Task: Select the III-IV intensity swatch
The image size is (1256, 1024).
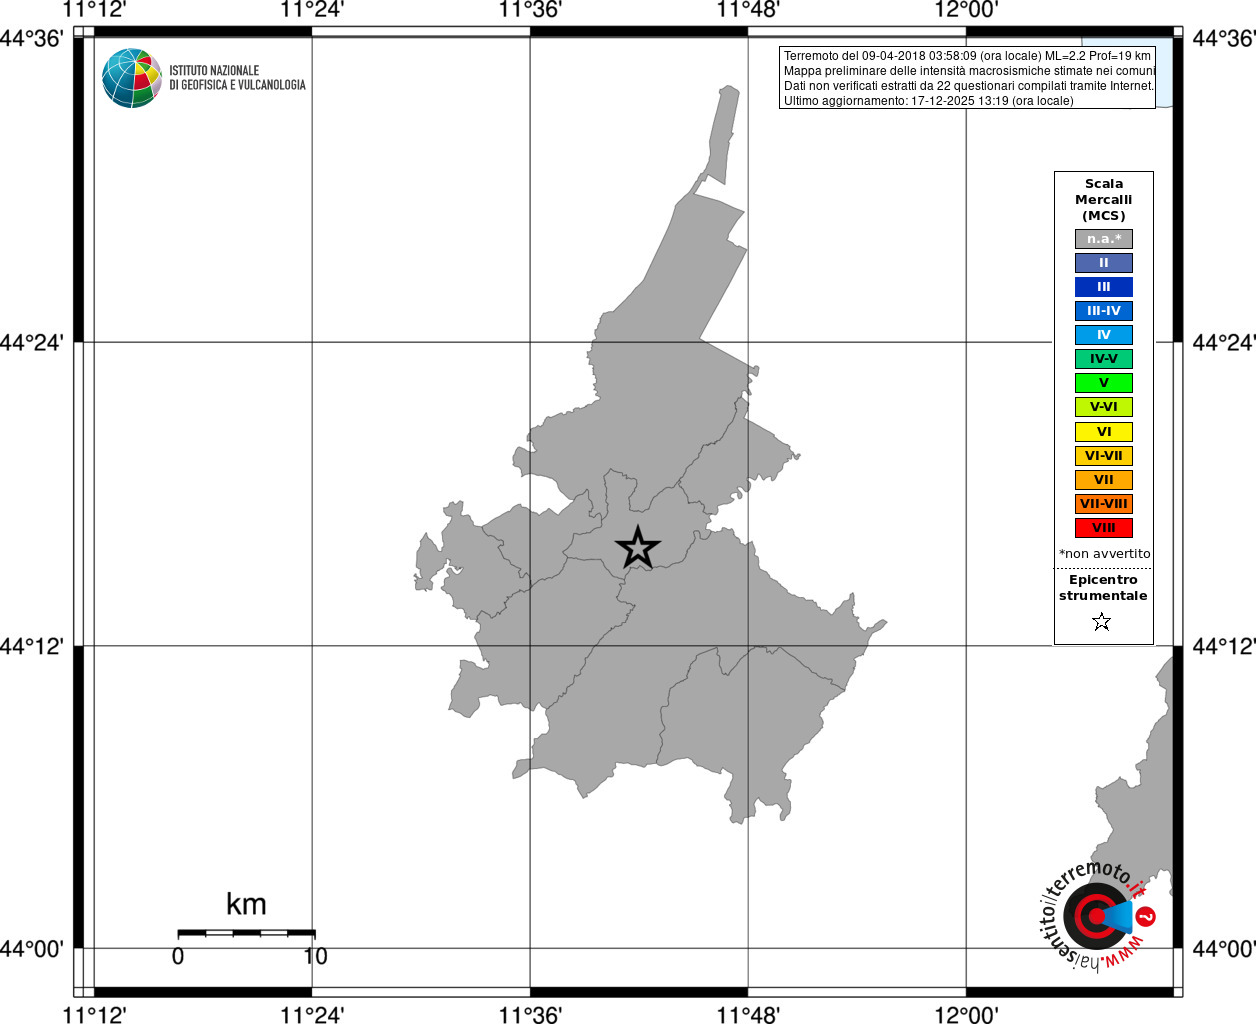Action: [1104, 311]
